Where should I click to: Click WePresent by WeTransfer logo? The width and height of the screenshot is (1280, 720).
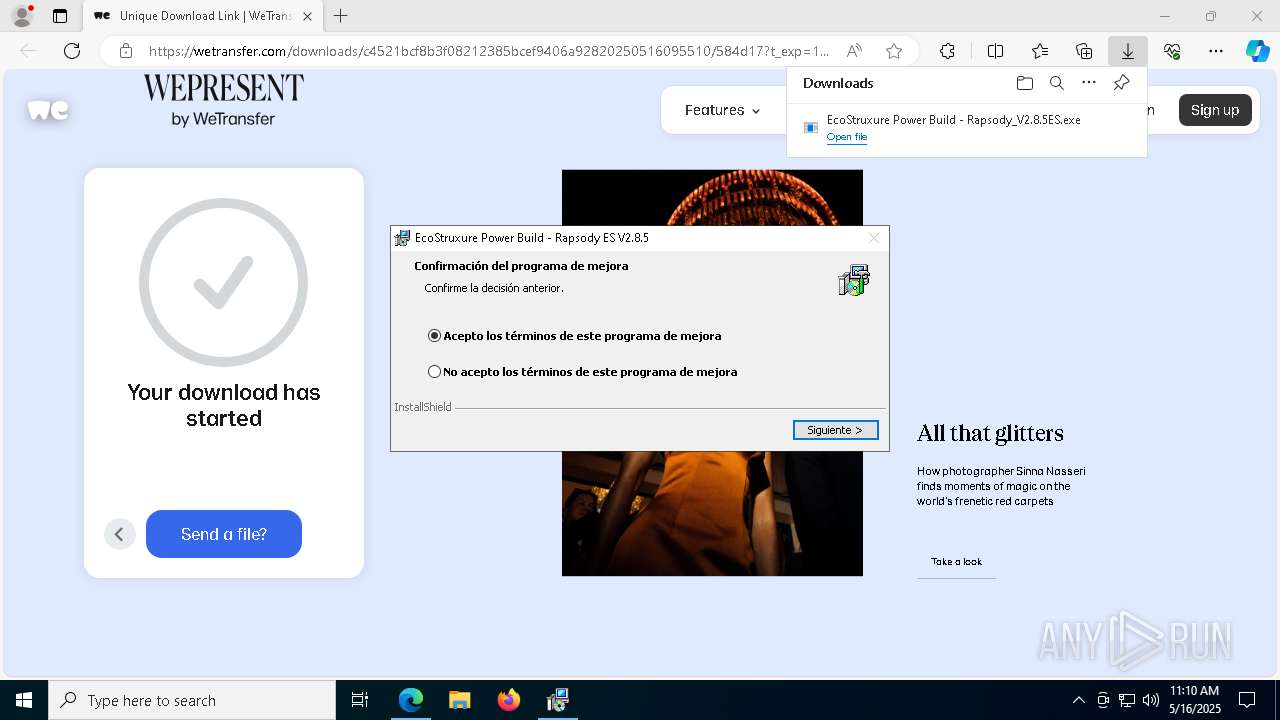pos(223,100)
